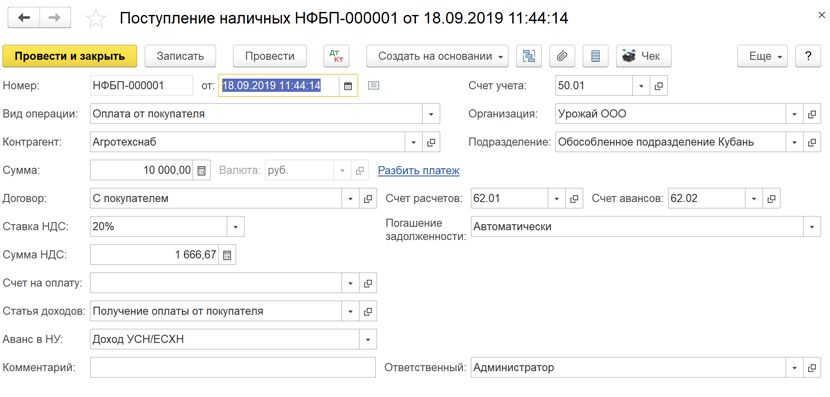Screen dimensions: 830x397
Task: Go forward with the right arrow button
Action: coord(56,17)
